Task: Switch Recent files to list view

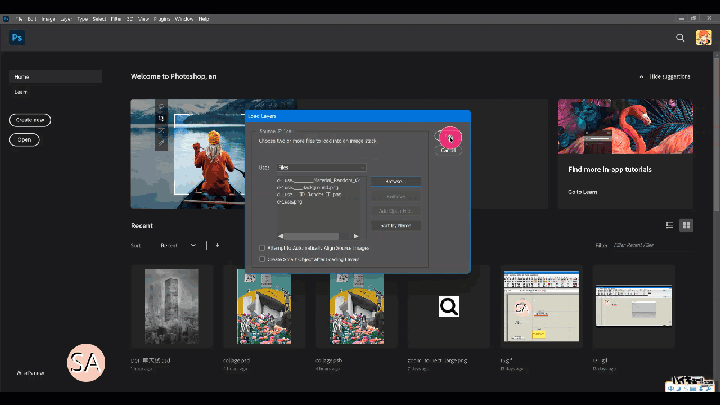Action: click(669, 225)
